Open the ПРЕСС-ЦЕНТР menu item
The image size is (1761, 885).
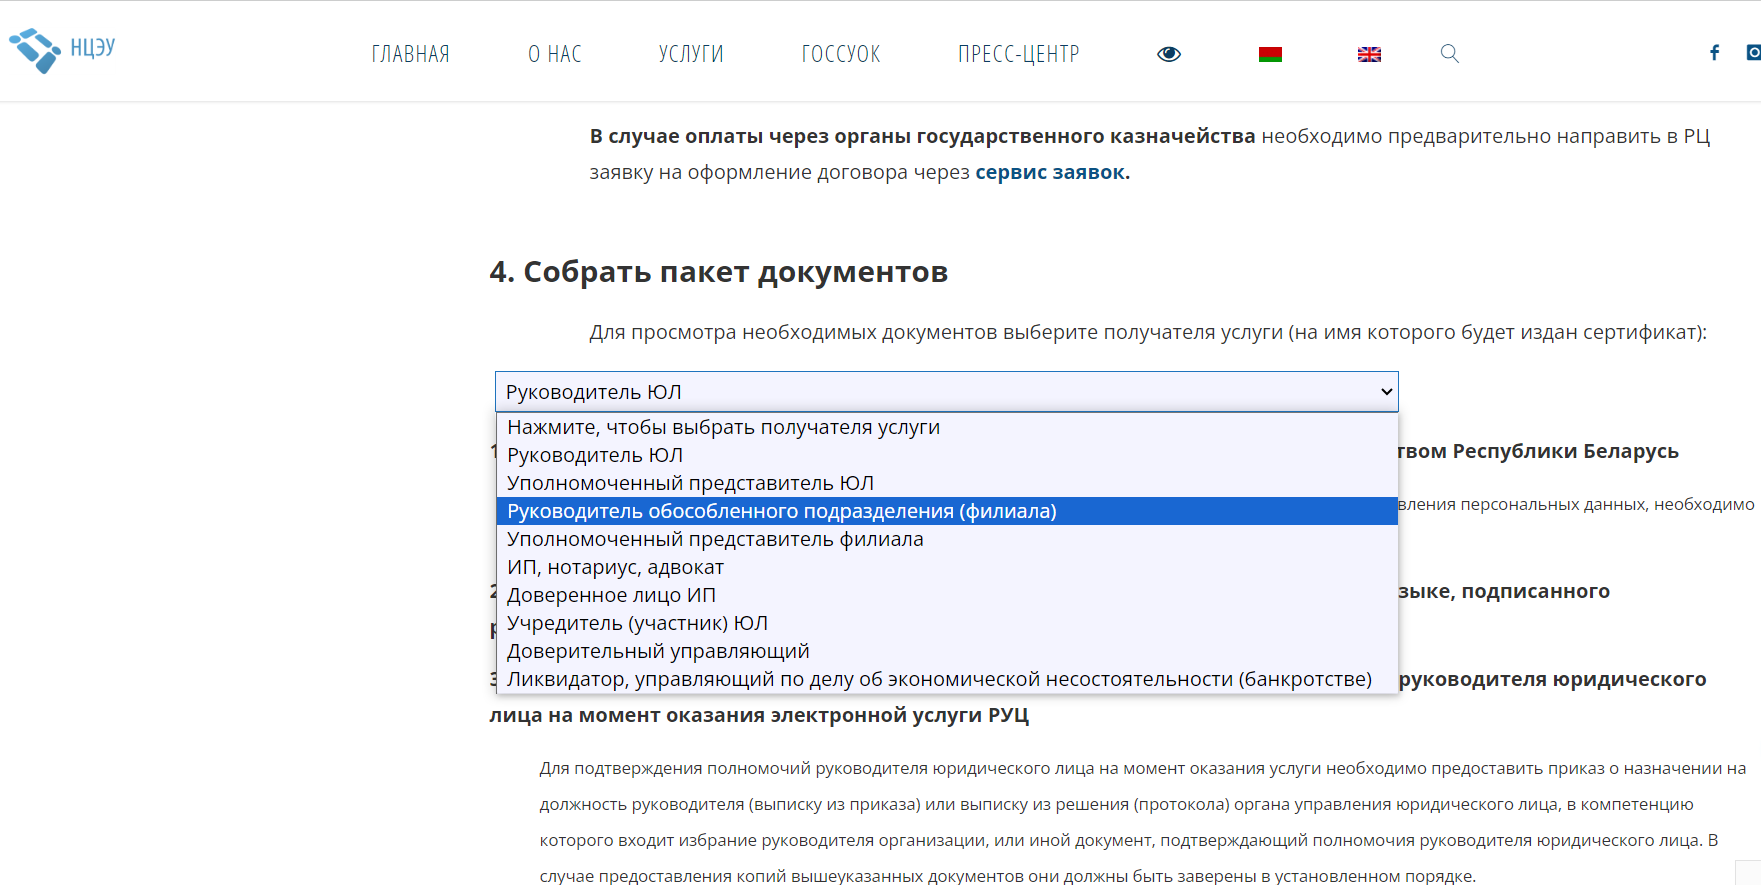click(x=1019, y=54)
